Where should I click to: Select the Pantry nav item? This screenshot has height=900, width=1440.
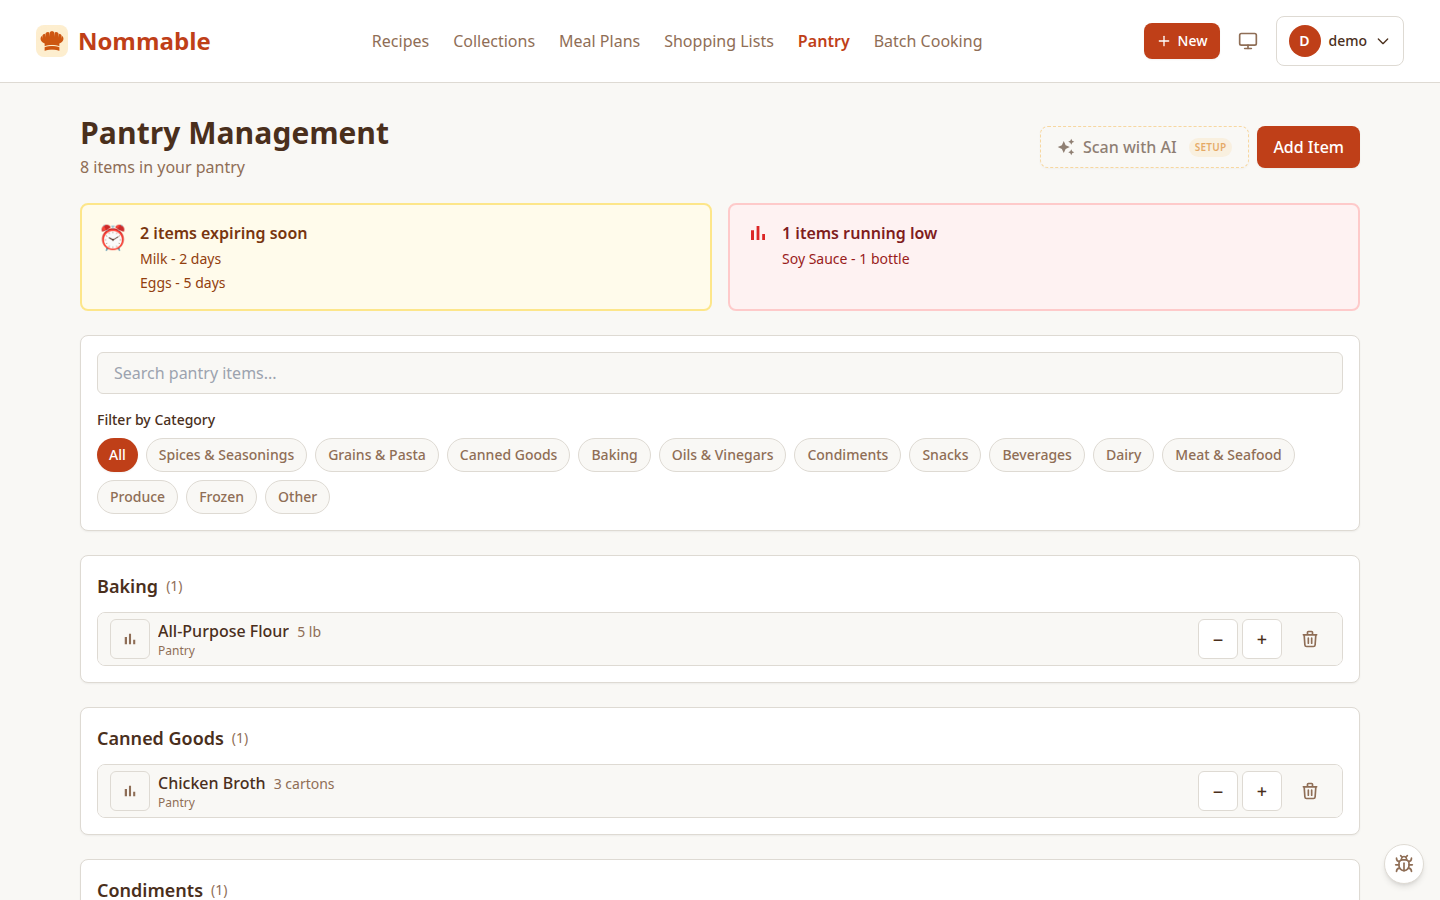[x=824, y=41]
